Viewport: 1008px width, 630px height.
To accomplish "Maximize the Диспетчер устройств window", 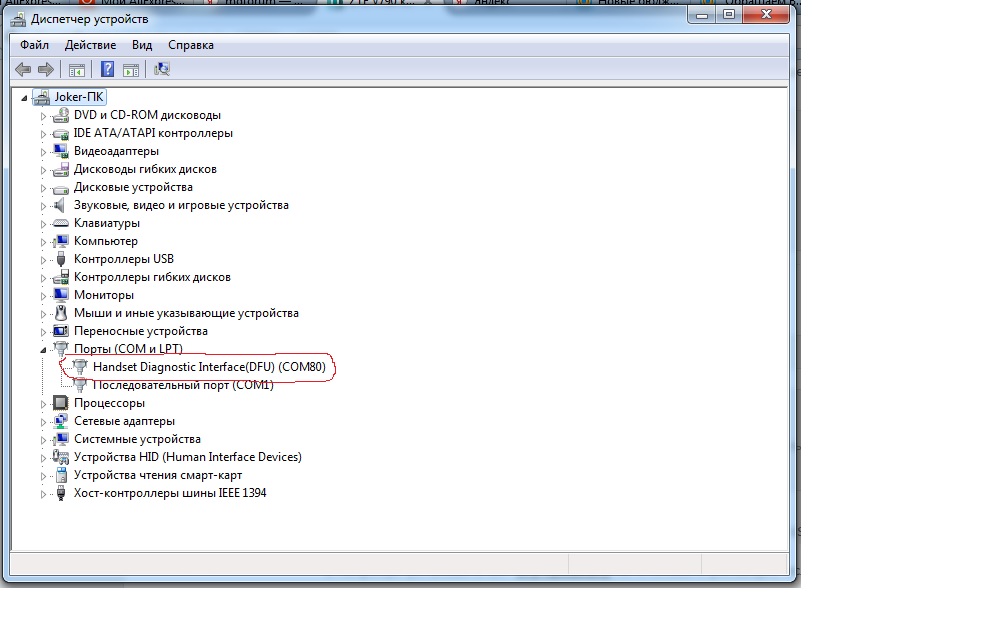I will pyautogui.click(x=729, y=14).
